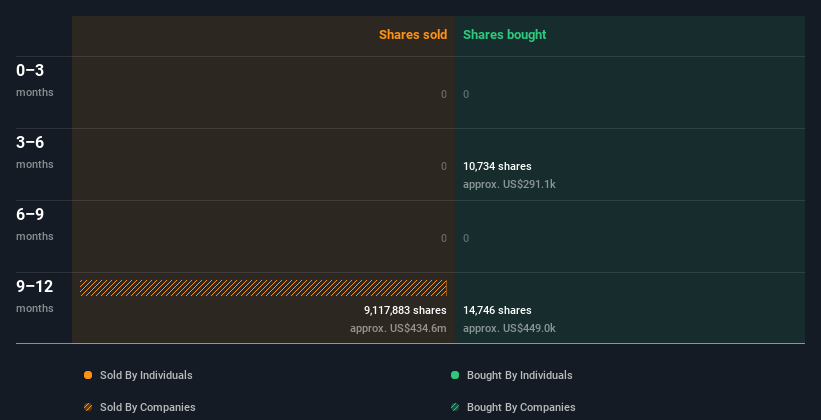
Task: Select the hatched 9–12 months sold bar
Action: tap(263, 288)
